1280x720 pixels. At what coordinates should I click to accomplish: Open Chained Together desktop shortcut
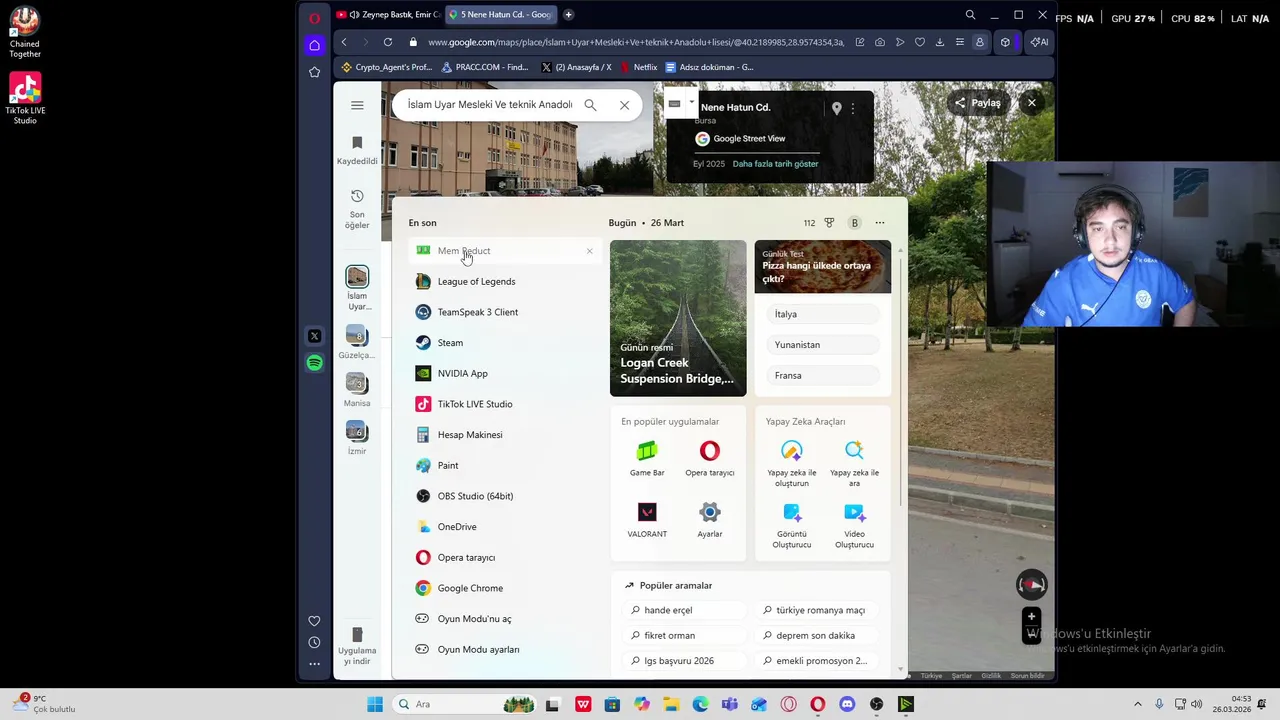pyautogui.click(x=25, y=33)
